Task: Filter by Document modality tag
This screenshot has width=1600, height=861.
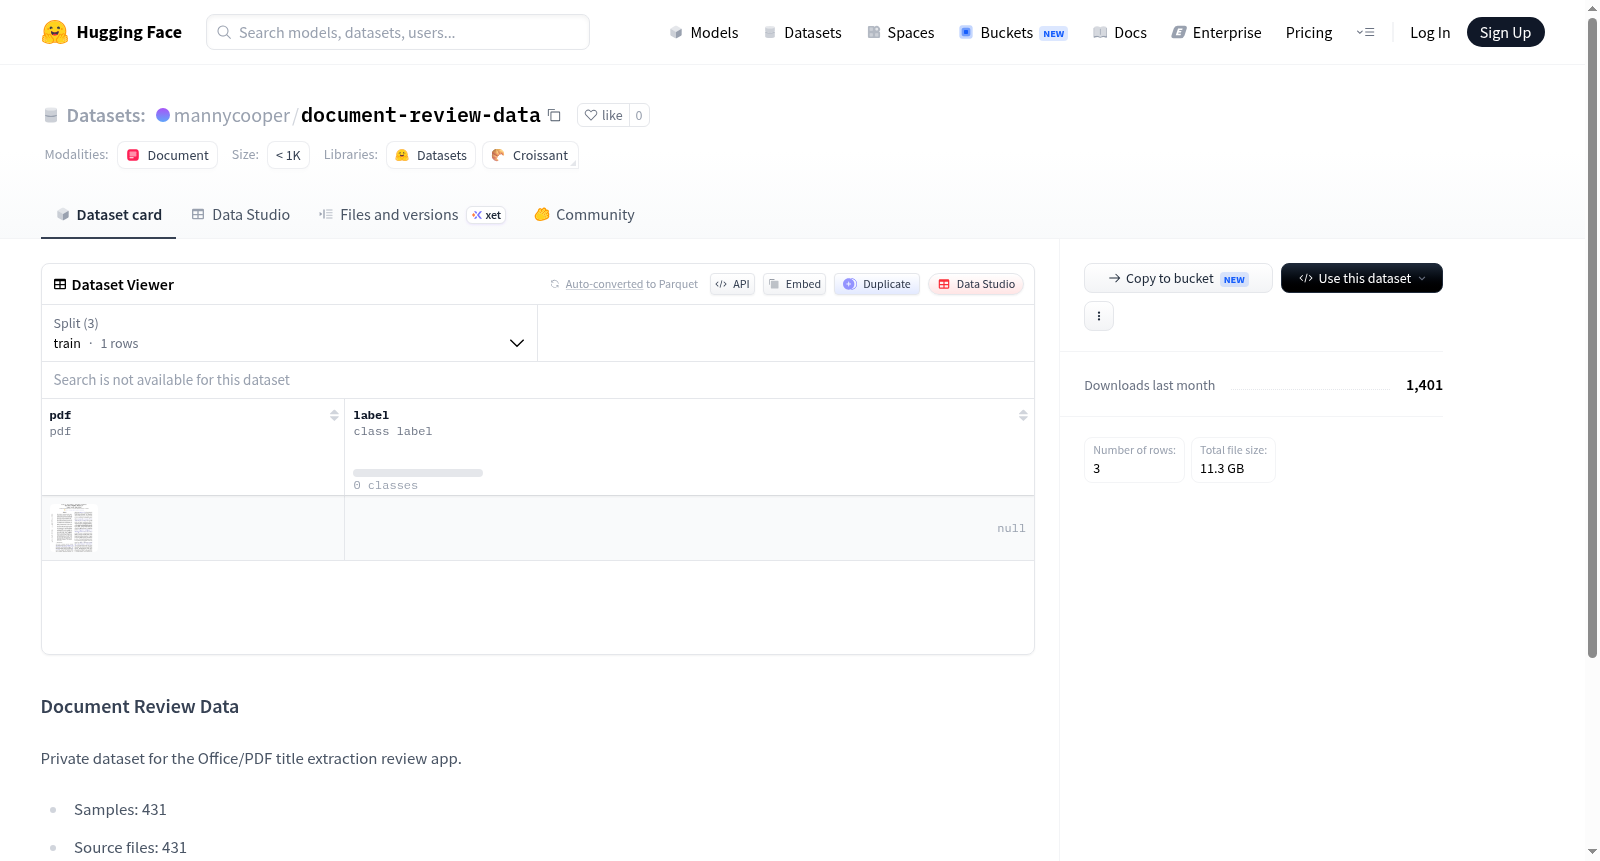Action: 168,155
